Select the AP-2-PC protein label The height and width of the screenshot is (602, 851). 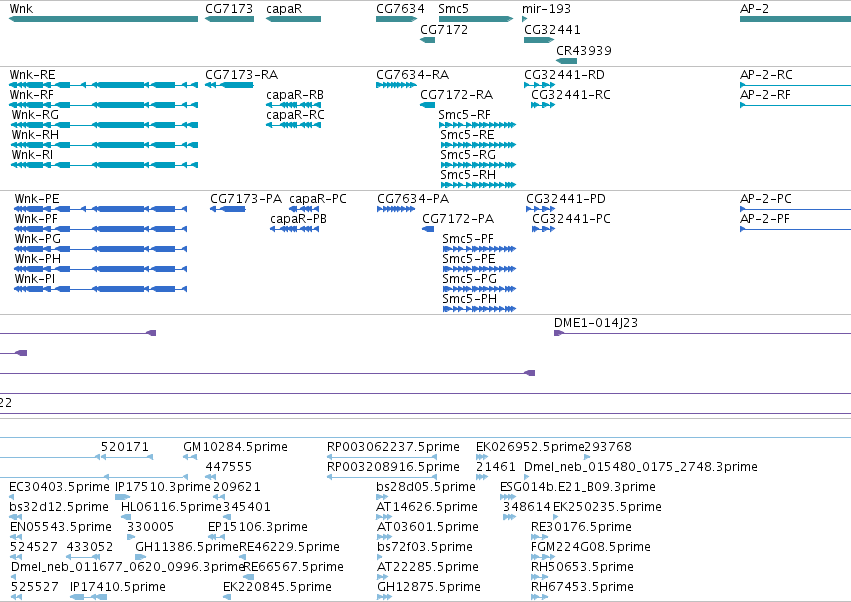766,199
